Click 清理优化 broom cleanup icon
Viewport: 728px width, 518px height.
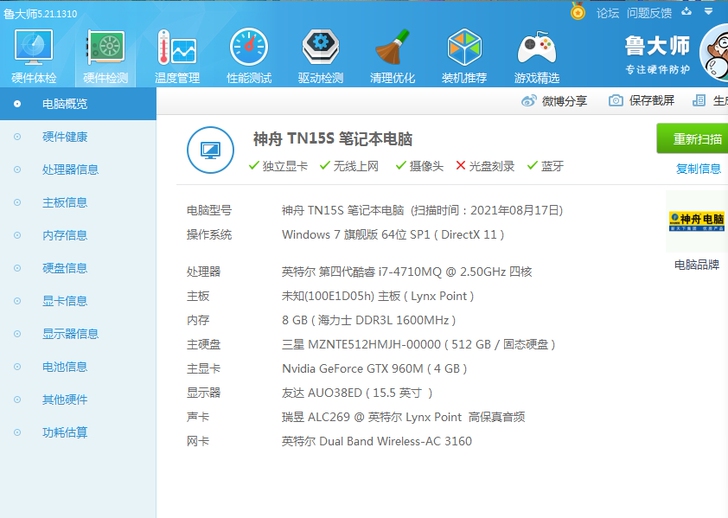click(392, 48)
